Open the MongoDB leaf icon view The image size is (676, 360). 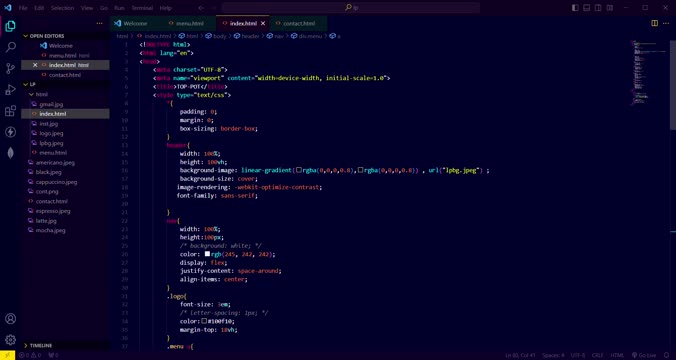pyautogui.click(x=10, y=153)
